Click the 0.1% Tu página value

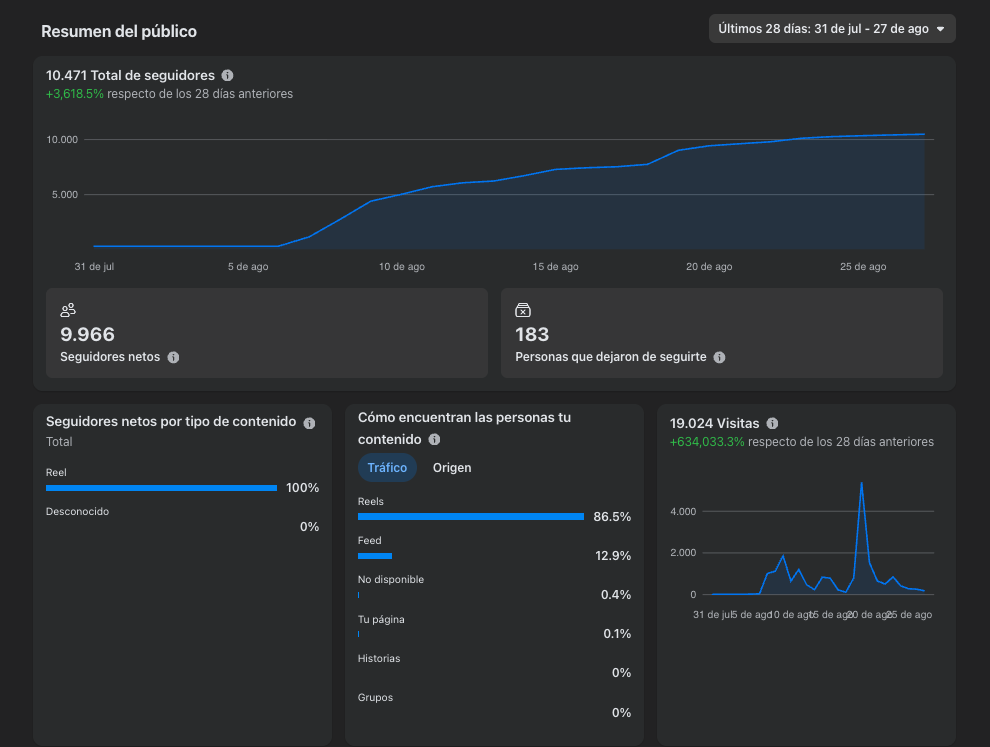point(617,634)
